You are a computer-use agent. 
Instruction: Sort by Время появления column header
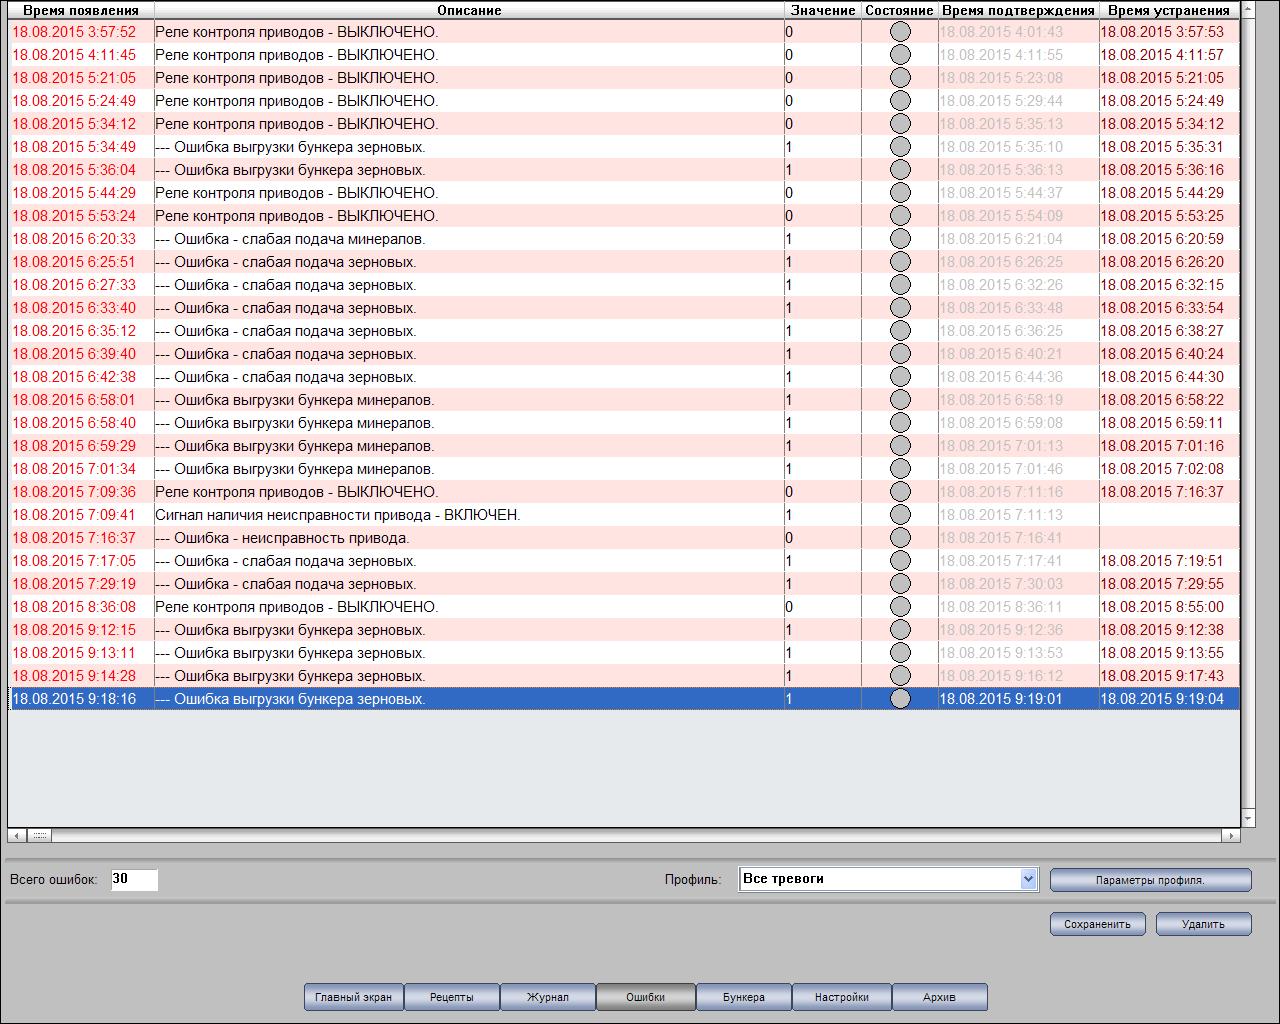tap(81, 10)
